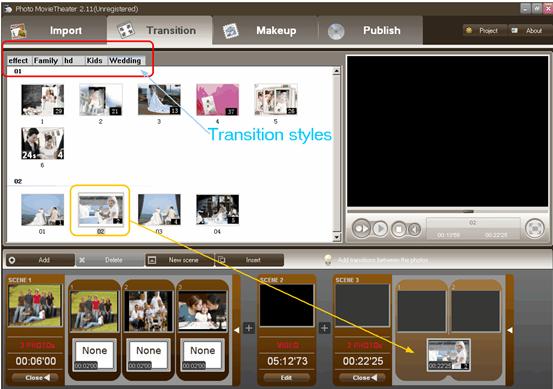Select photo 3 in Scene 1
553x389 pixels.
click(202, 312)
